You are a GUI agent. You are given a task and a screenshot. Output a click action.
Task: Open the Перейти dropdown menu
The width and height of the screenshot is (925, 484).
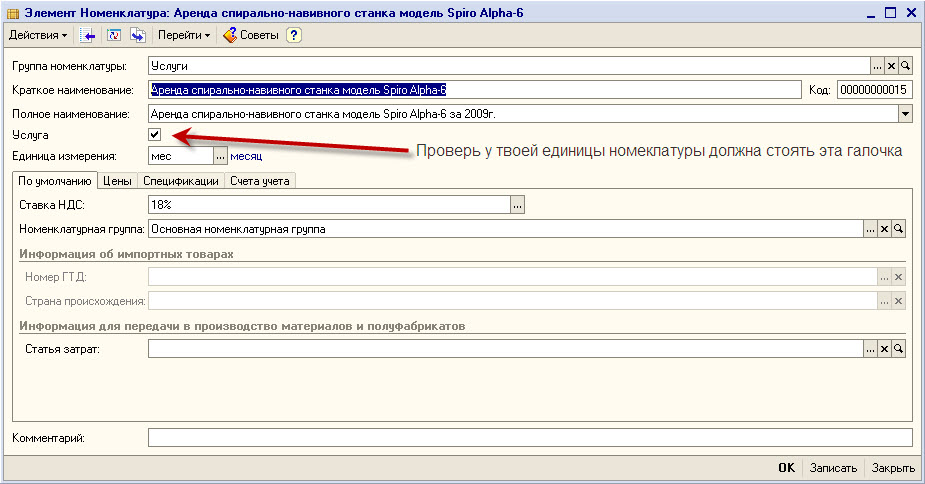click(184, 35)
